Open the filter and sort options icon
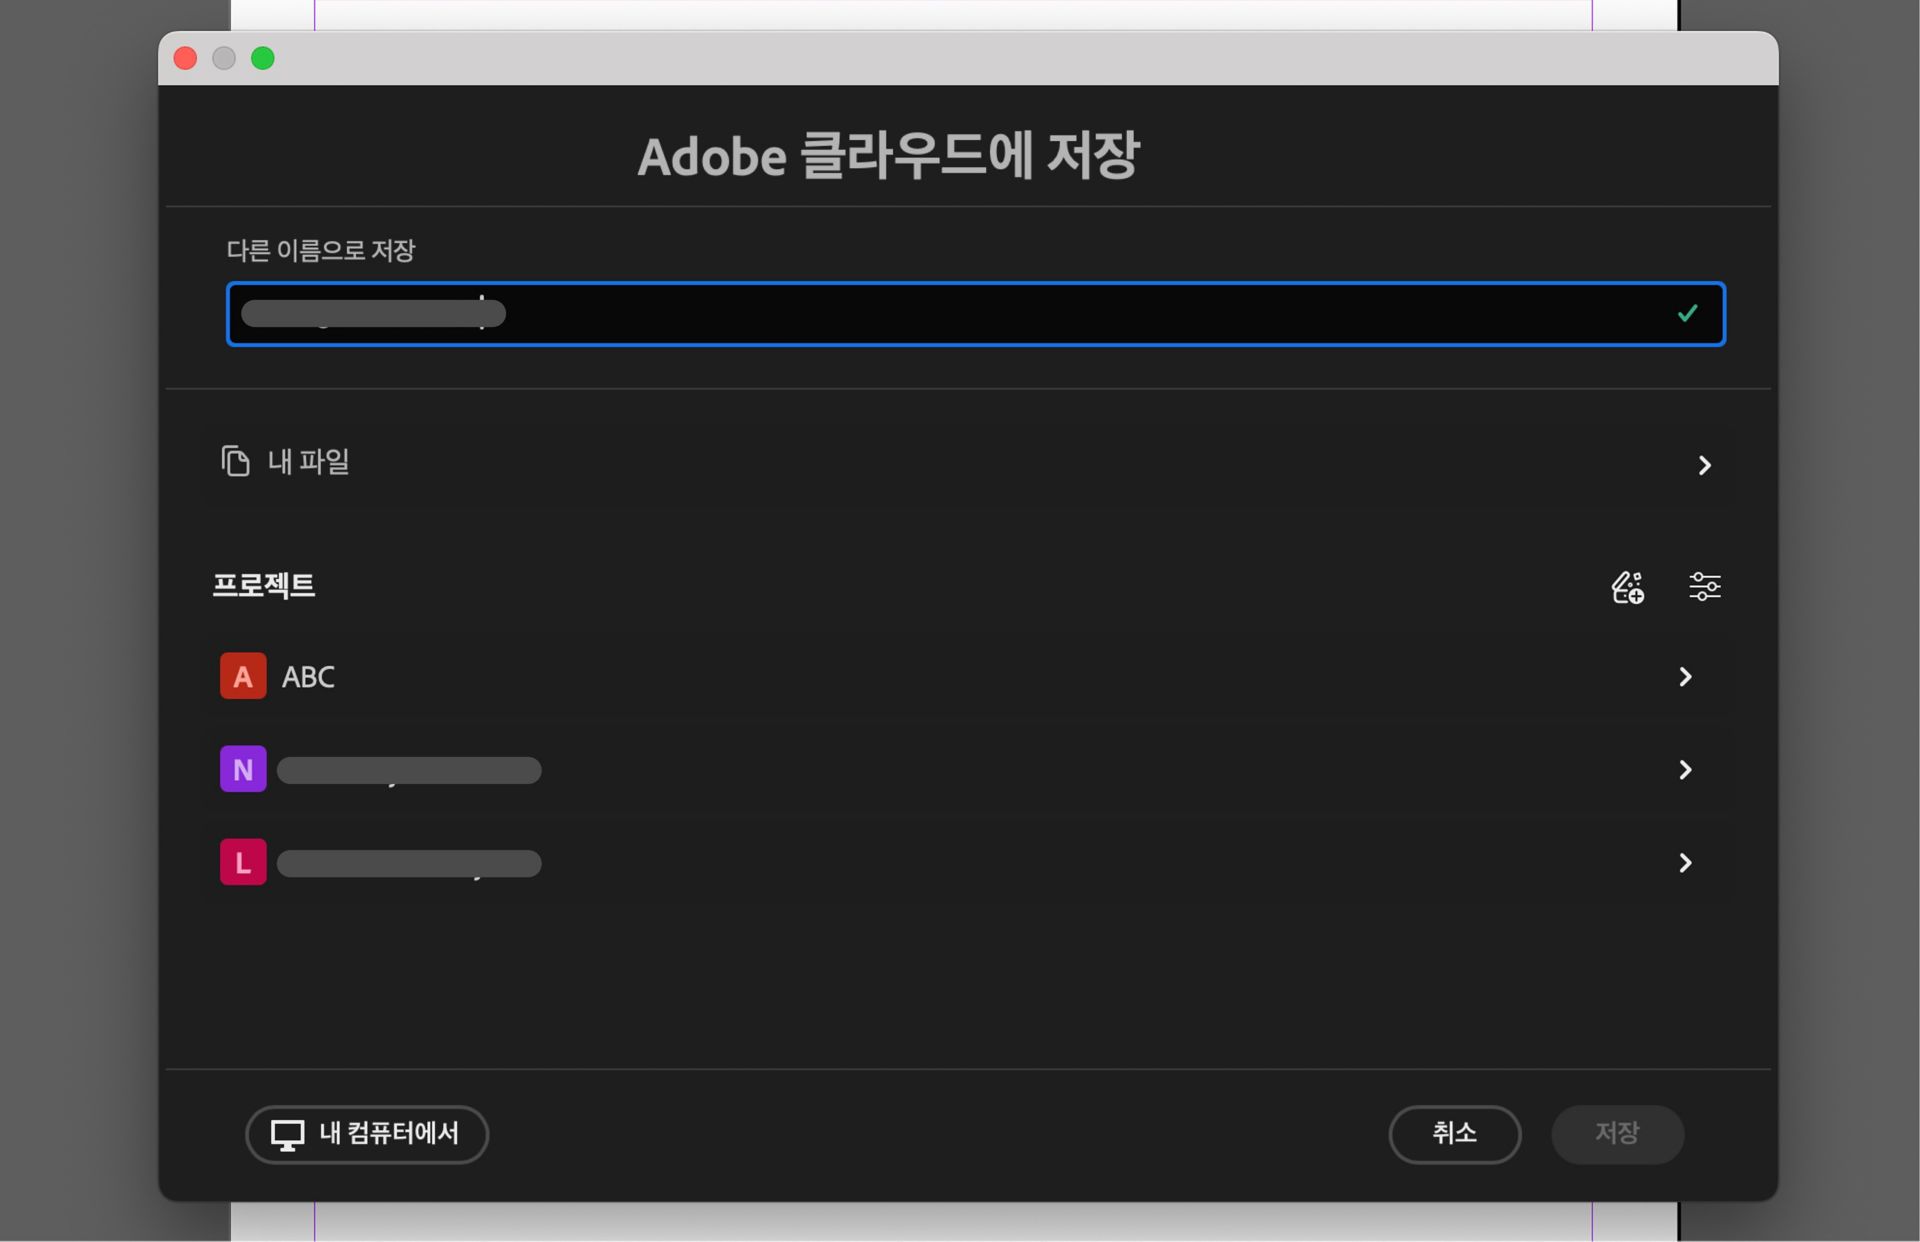This screenshot has width=1920, height=1242. (1704, 587)
